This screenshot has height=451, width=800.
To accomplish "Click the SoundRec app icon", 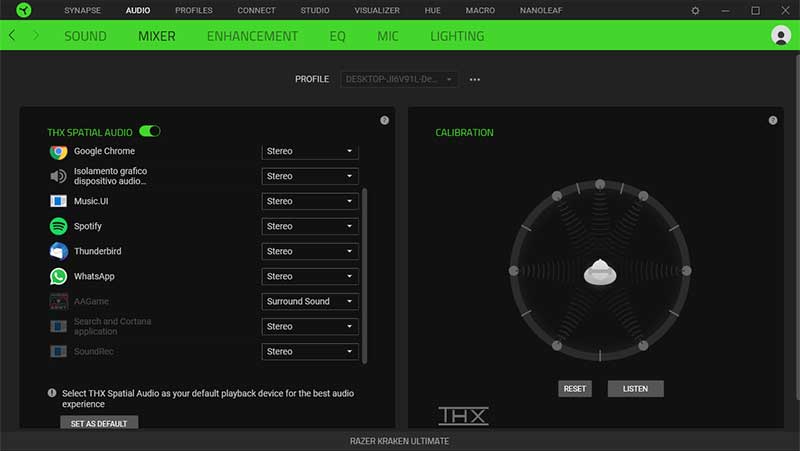I will [x=58, y=351].
